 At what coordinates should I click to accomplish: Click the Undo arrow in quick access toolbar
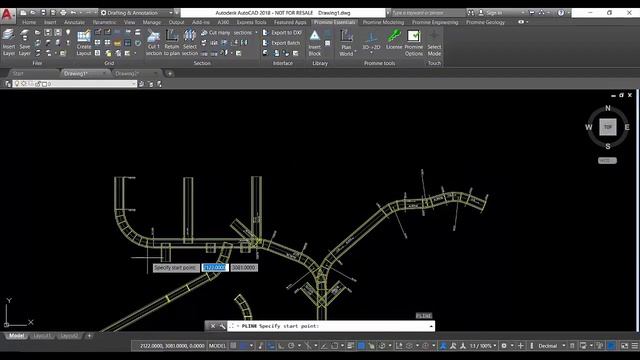pos(73,13)
